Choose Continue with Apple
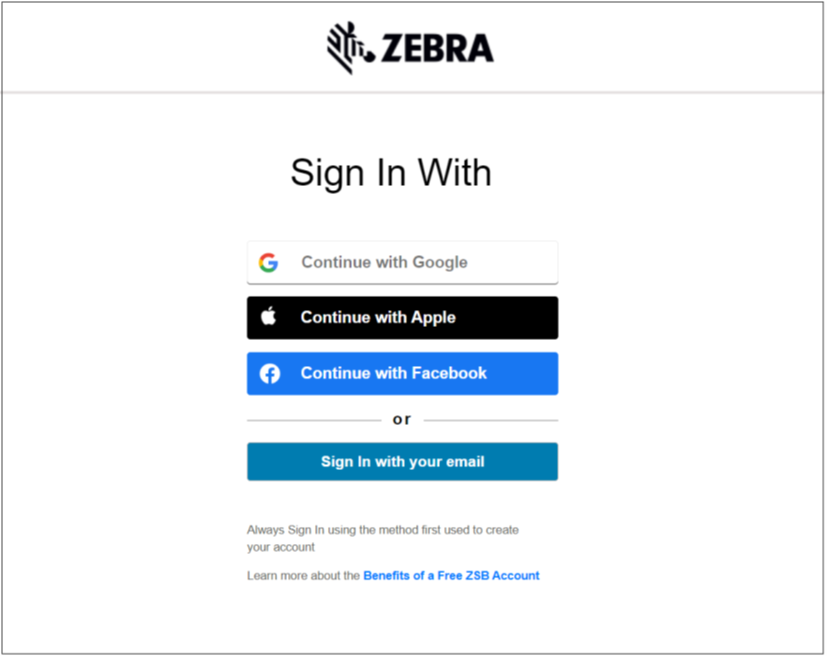Screen dimensions: 827x656 tap(402, 317)
